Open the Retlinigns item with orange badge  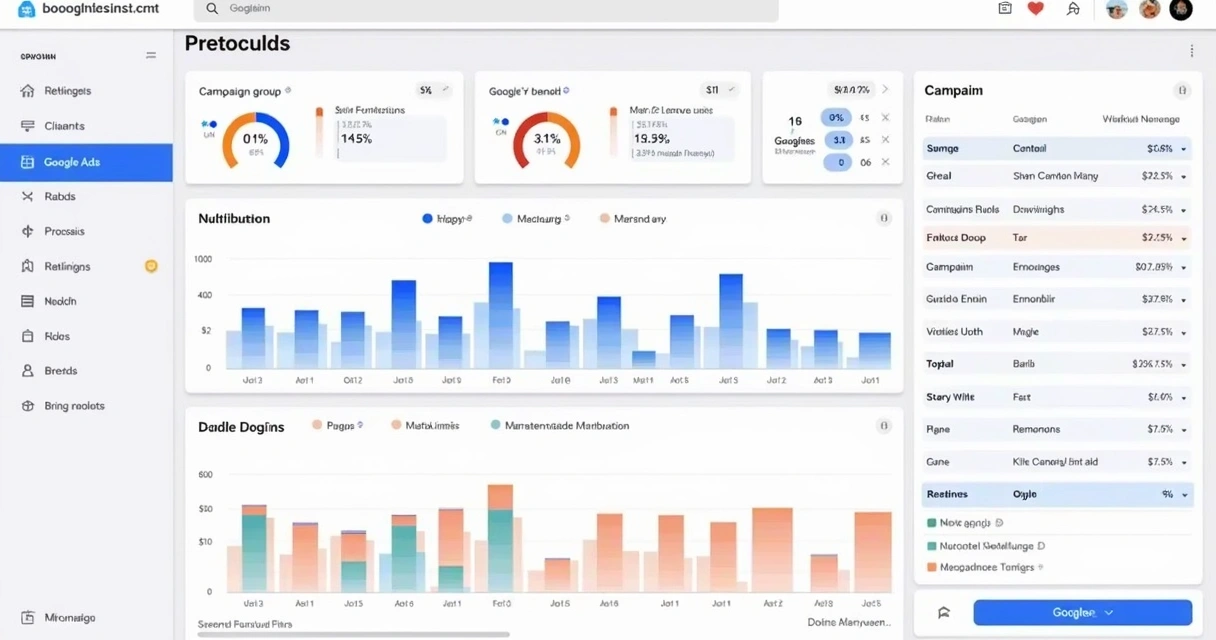point(70,266)
